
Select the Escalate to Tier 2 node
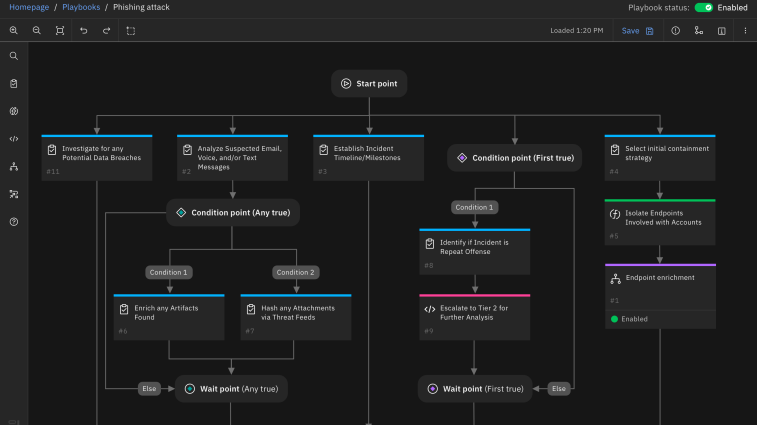[x=474, y=314]
